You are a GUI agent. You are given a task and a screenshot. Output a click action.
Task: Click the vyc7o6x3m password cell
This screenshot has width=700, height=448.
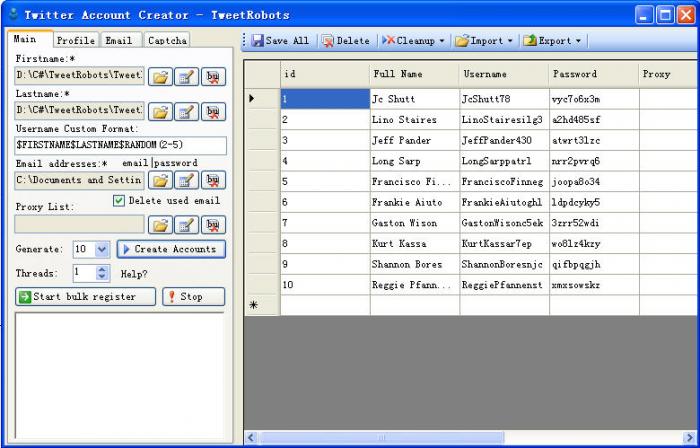[594, 99]
